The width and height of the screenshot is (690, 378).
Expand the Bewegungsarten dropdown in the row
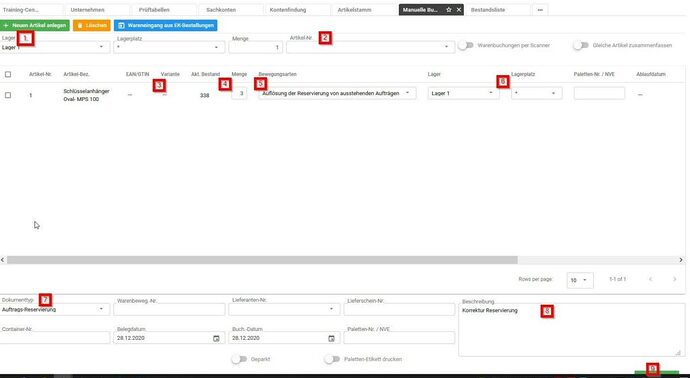tap(337, 93)
